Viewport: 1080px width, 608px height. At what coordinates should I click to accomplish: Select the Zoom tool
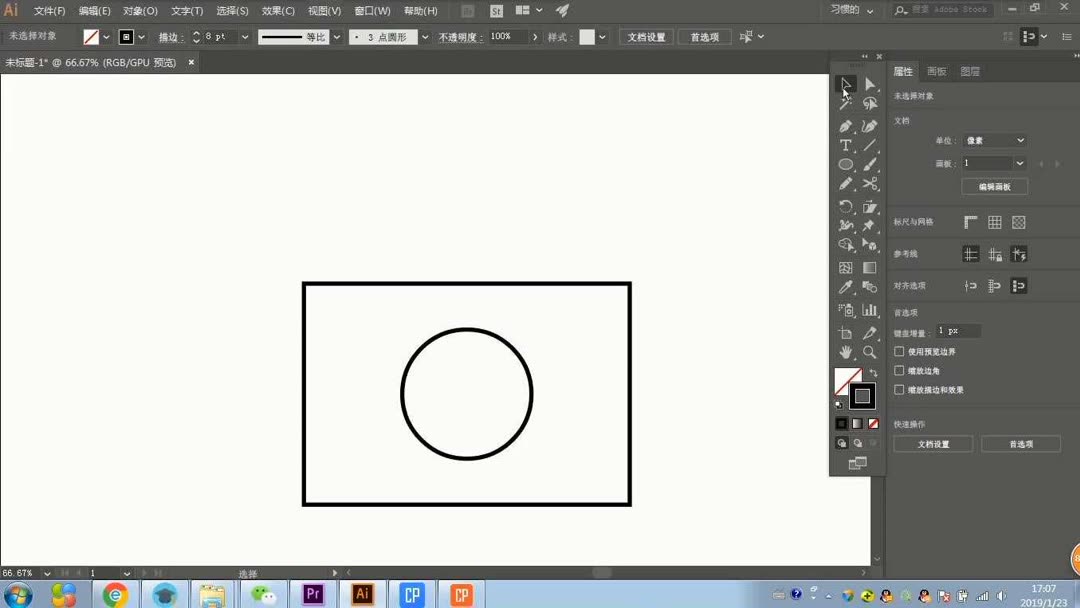click(868, 352)
